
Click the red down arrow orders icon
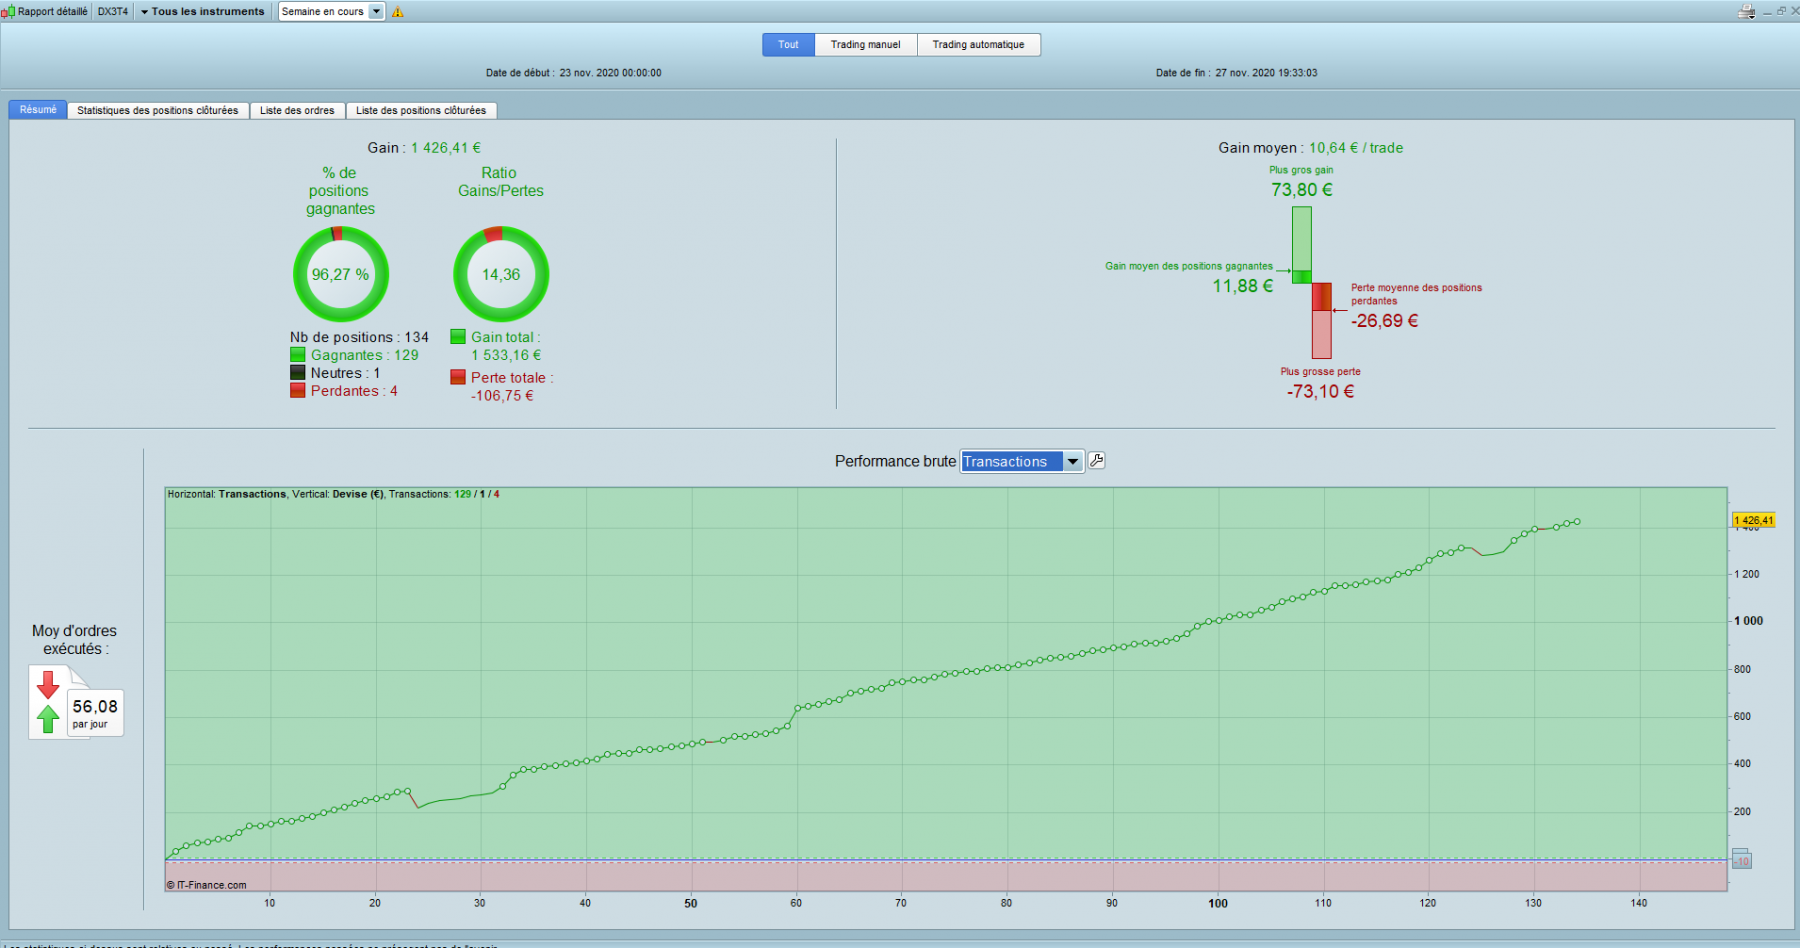(48, 685)
